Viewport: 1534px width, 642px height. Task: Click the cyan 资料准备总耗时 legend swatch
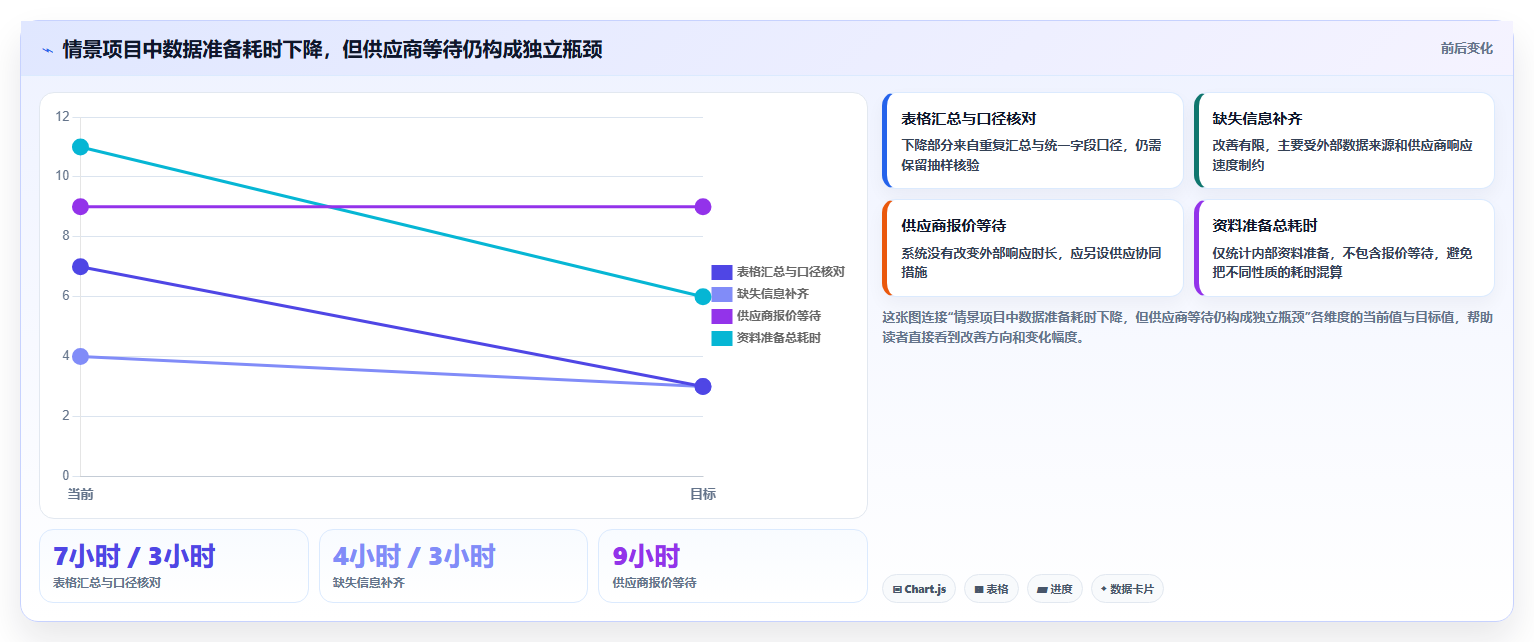click(x=722, y=338)
